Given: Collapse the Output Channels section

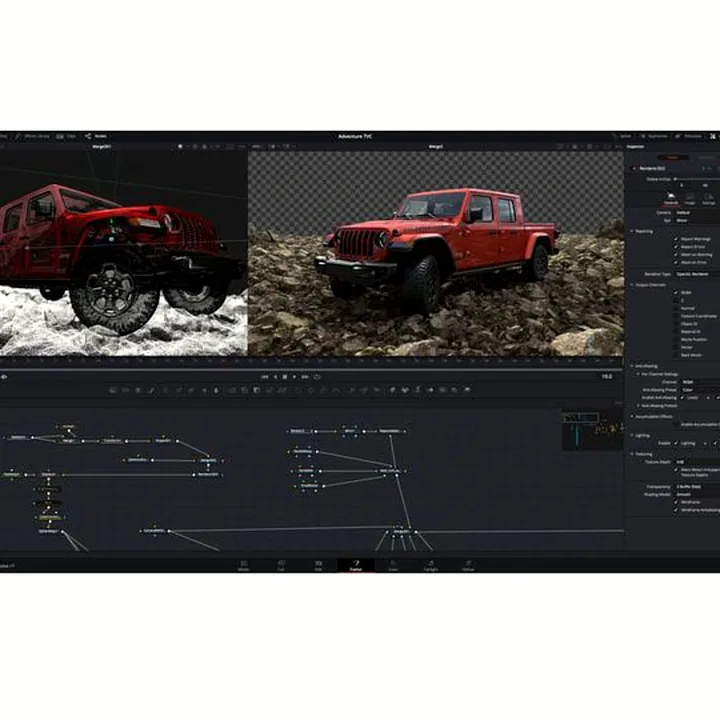Looking at the screenshot, I should tap(632, 285).
